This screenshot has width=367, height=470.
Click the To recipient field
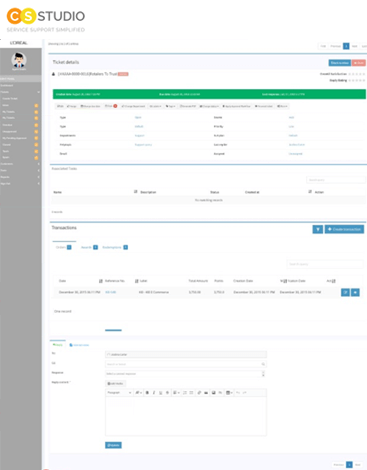click(x=186, y=354)
